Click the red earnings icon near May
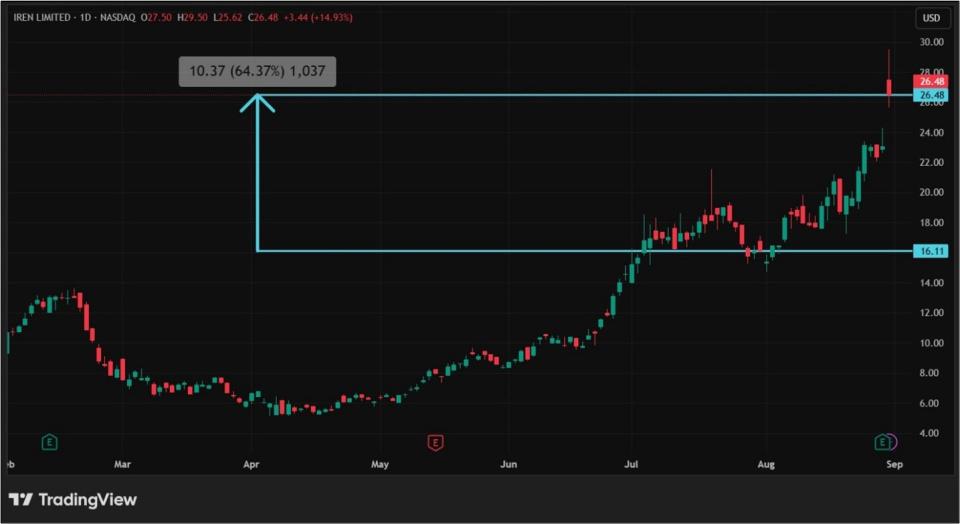Screen dimensions: 960x524 coord(434,441)
